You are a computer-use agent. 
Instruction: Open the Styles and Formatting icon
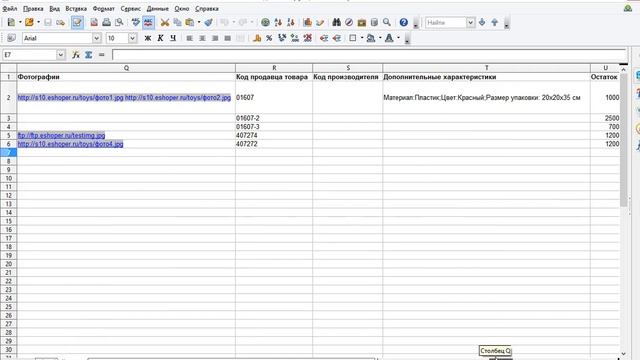click(11, 38)
